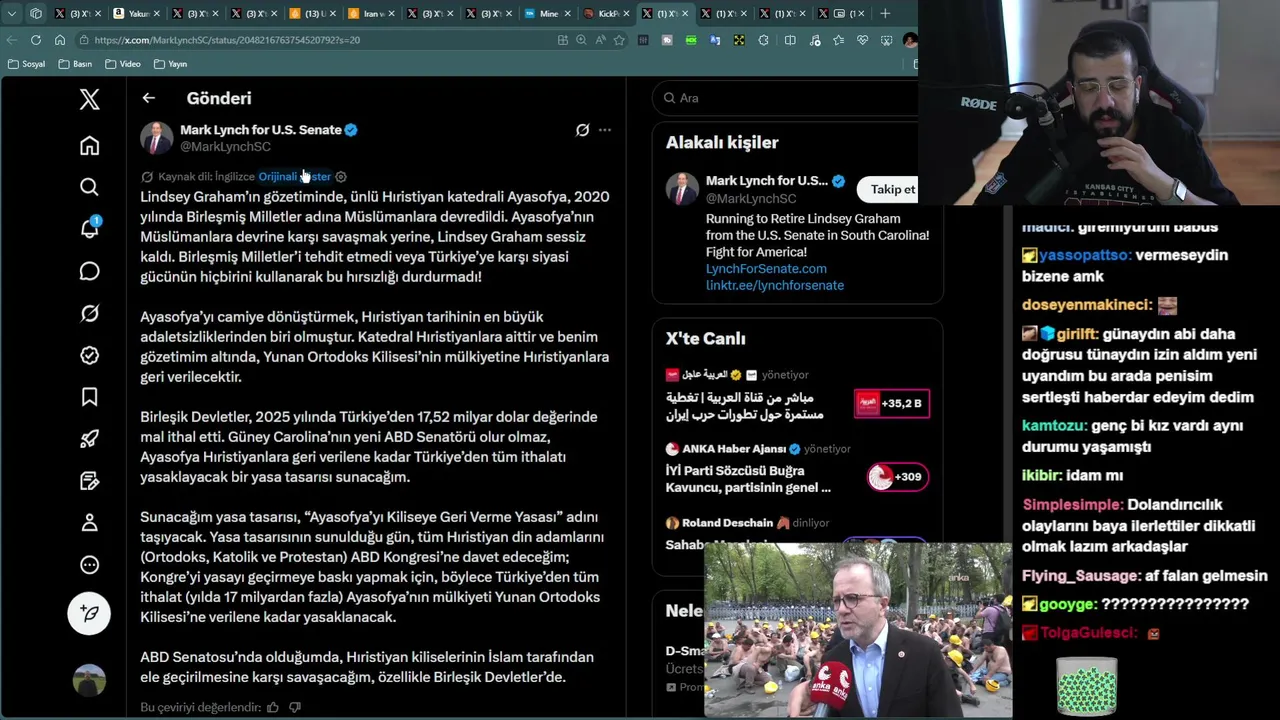Activate the read aloud icon in address bar
The height and width of the screenshot is (720, 1280).
pos(600,40)
